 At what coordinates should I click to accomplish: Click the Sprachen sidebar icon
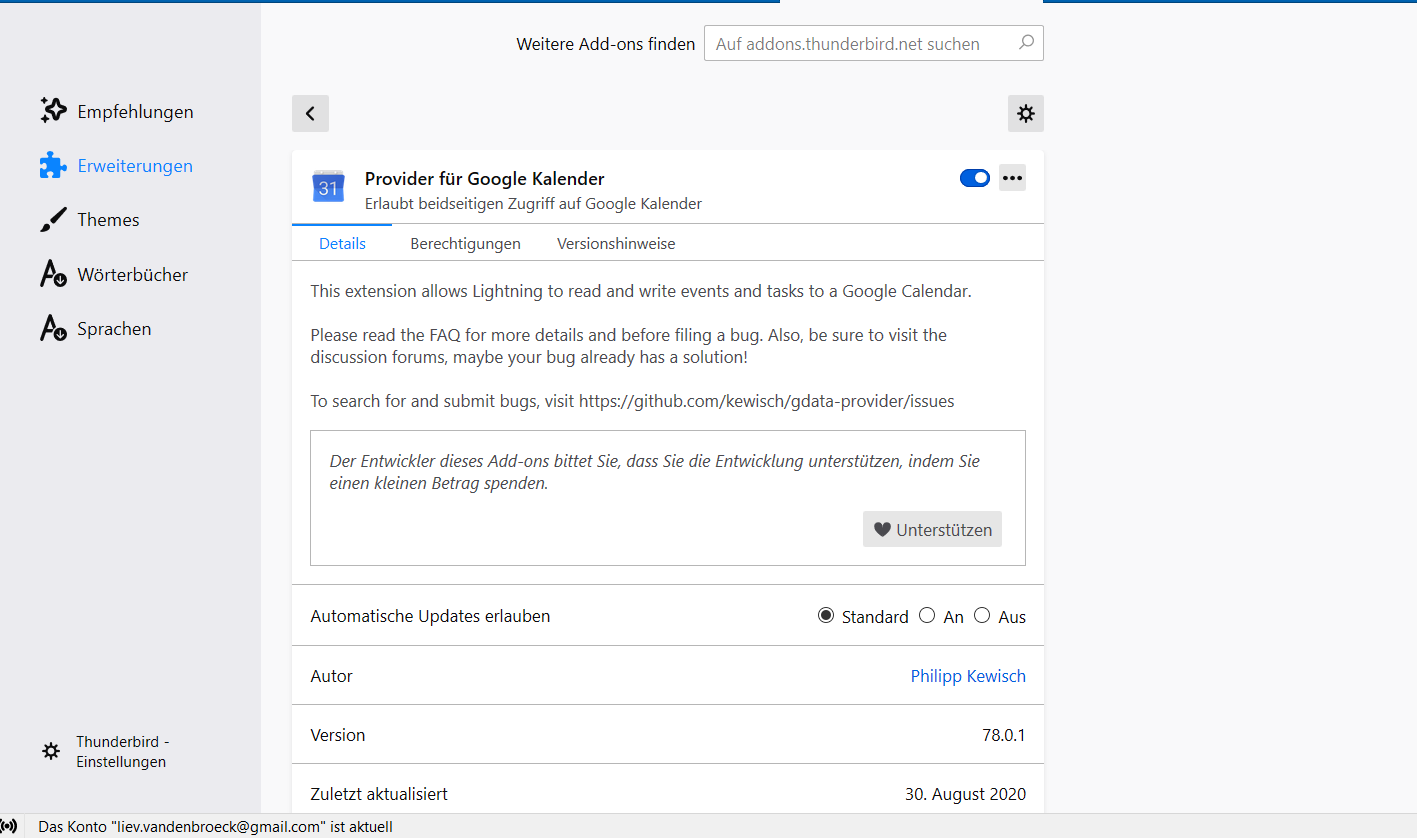tap(53, 328)
